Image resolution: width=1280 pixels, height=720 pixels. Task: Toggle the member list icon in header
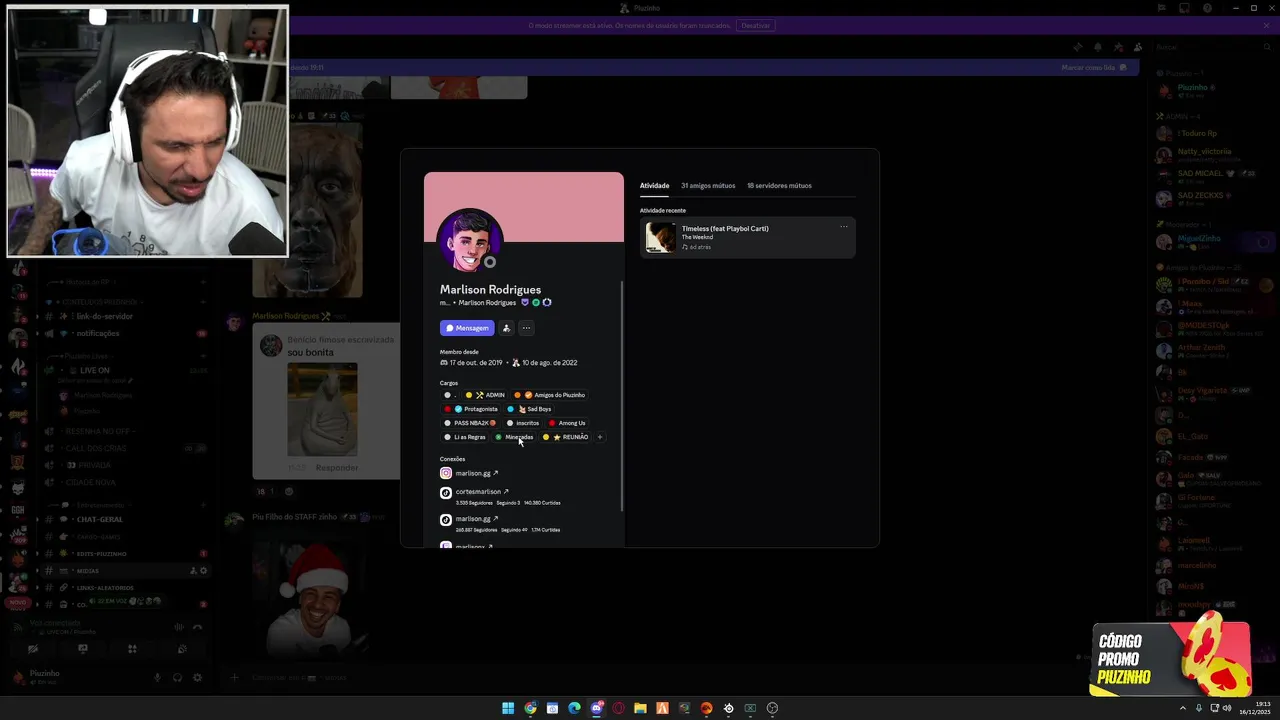coord(1138,47)
